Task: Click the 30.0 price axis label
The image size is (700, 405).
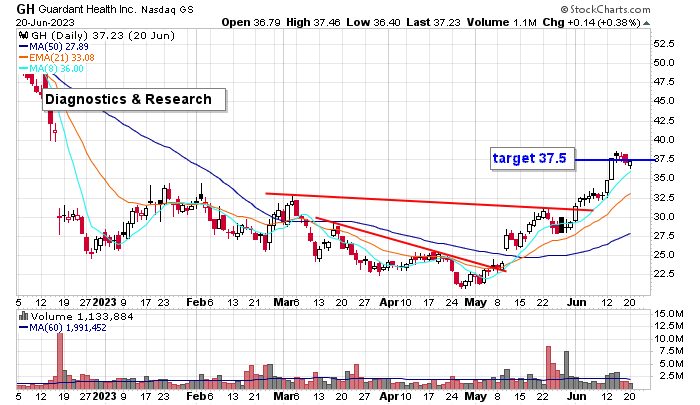Action: (663, 217)
